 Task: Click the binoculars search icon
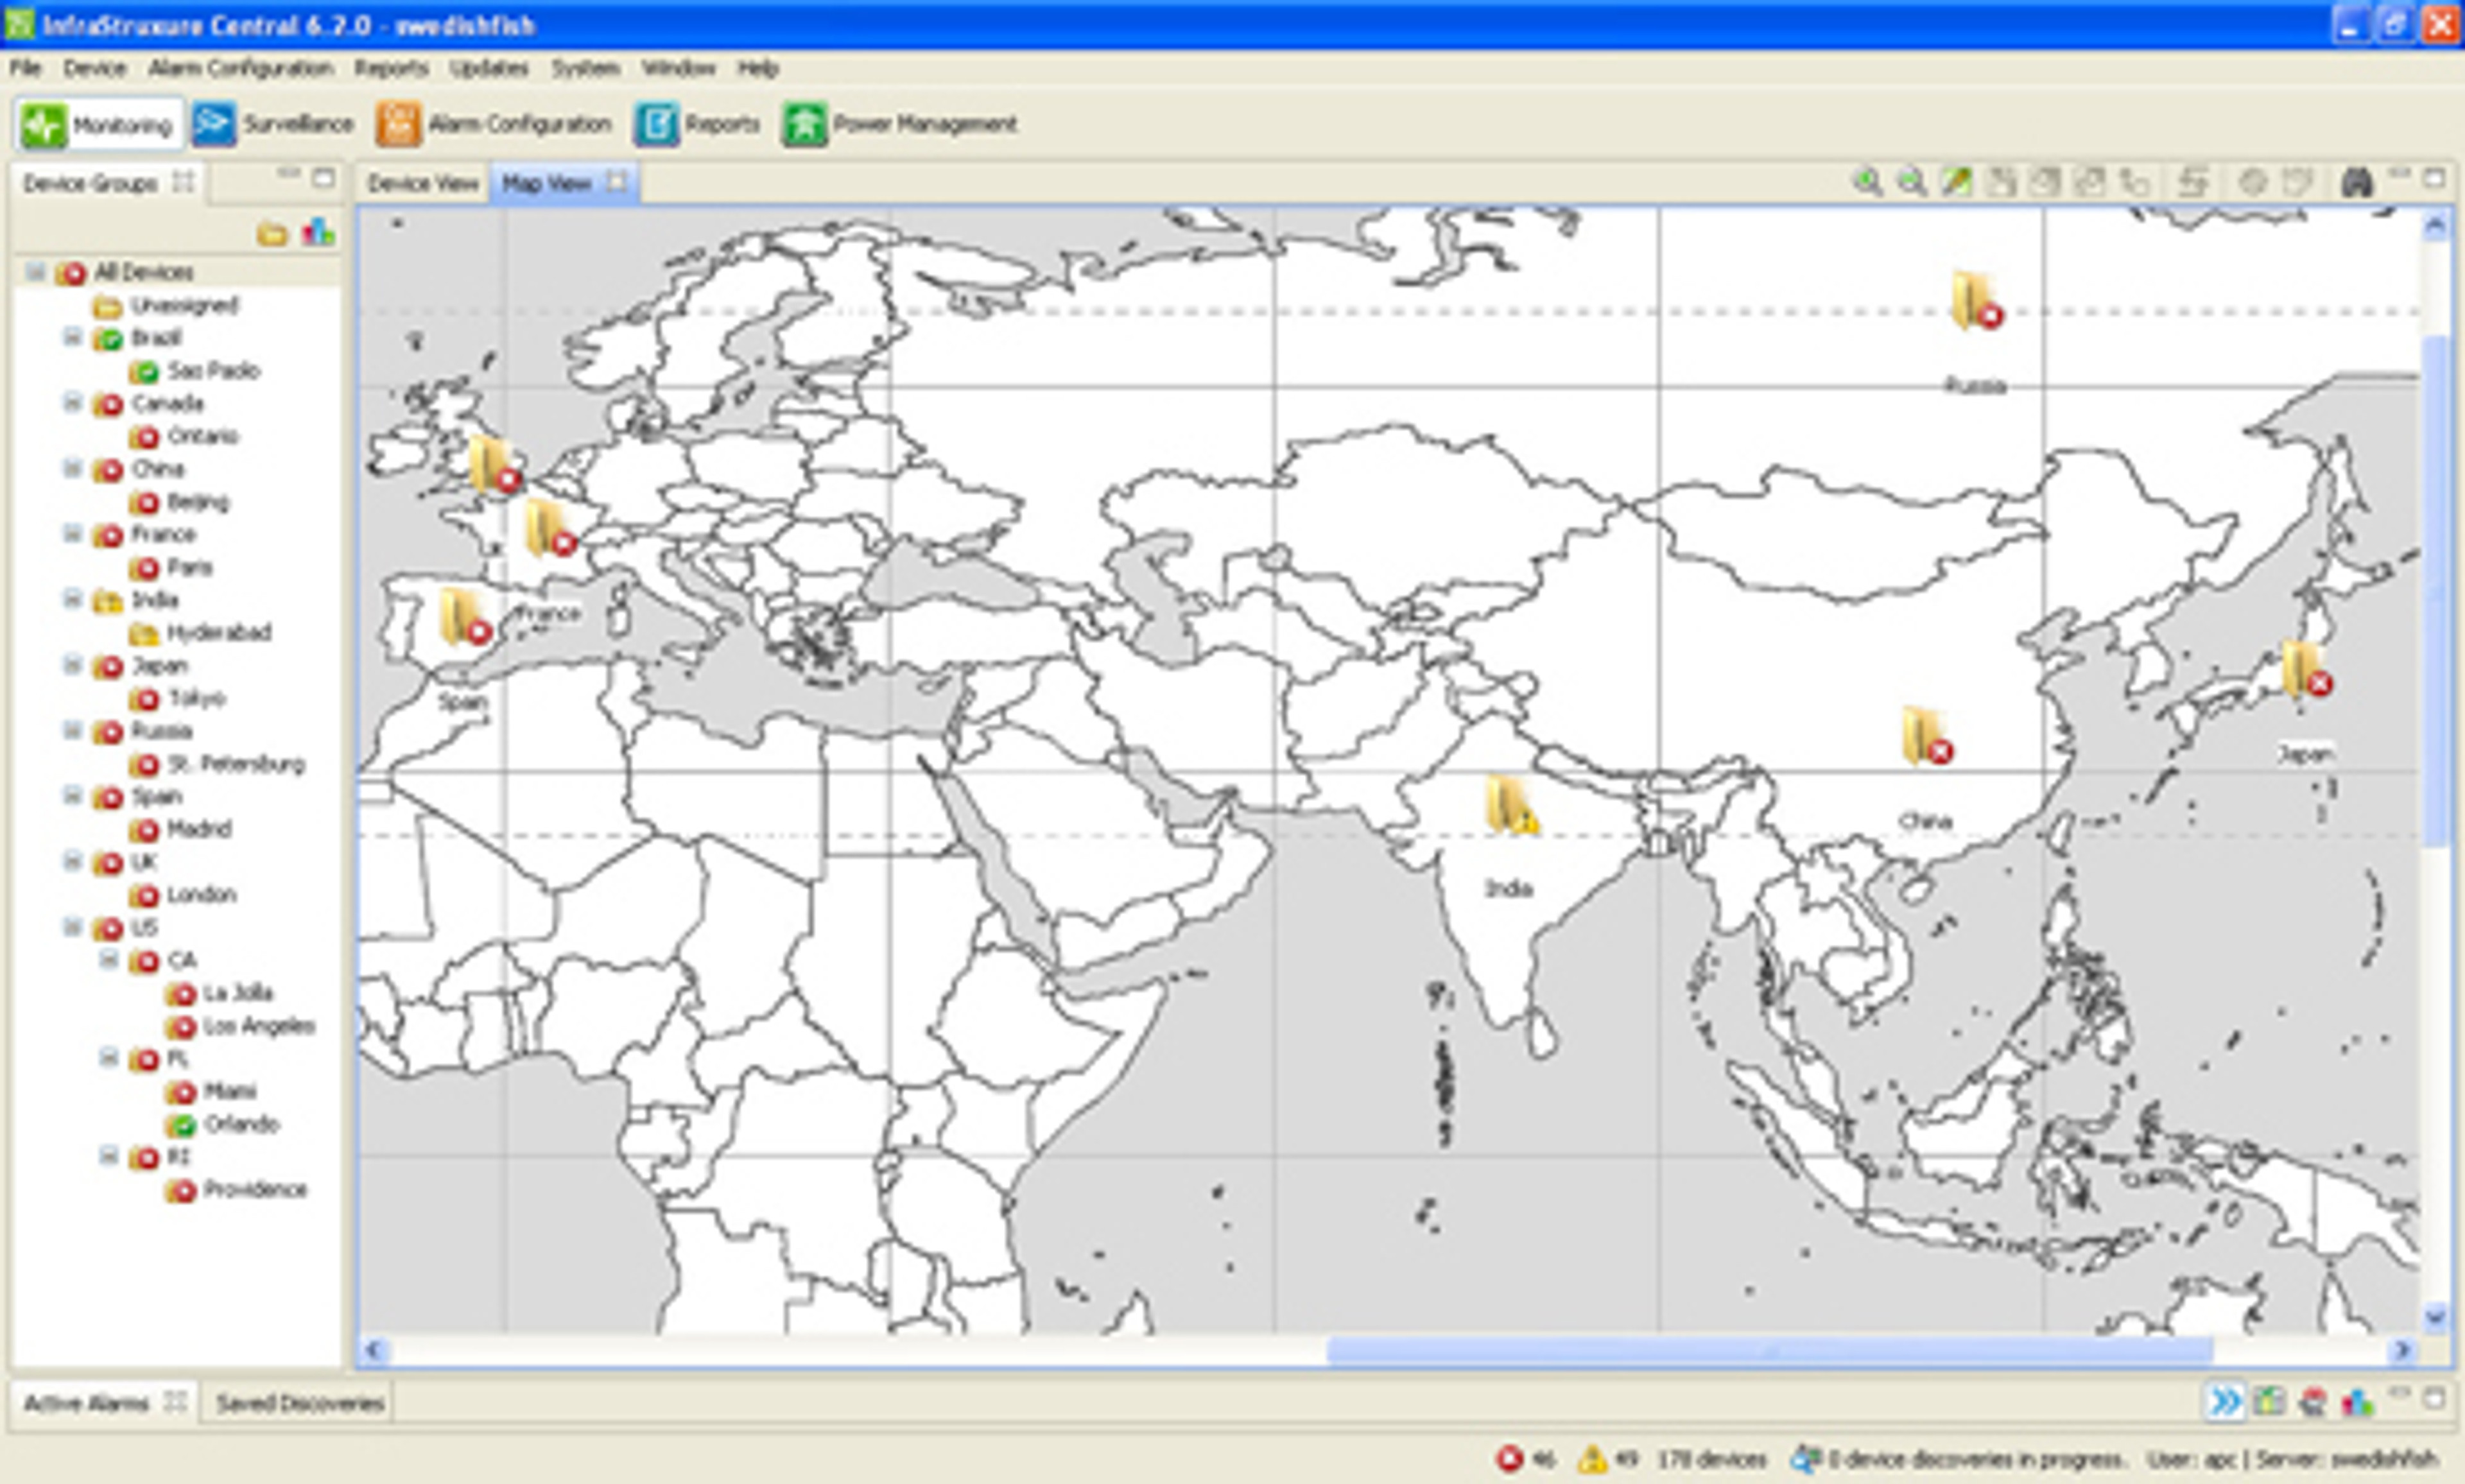tap(2357, 182)
